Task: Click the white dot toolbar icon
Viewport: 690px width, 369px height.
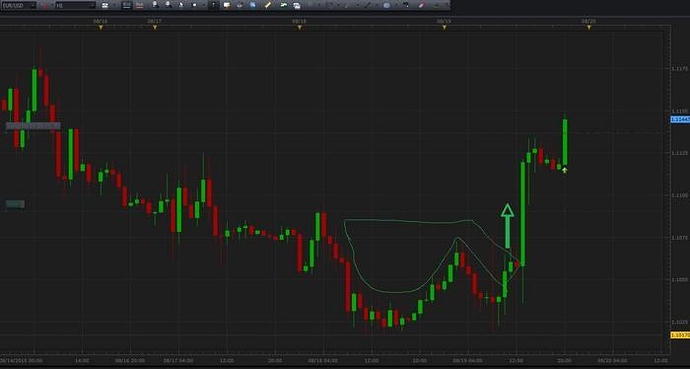Action: 195,5
